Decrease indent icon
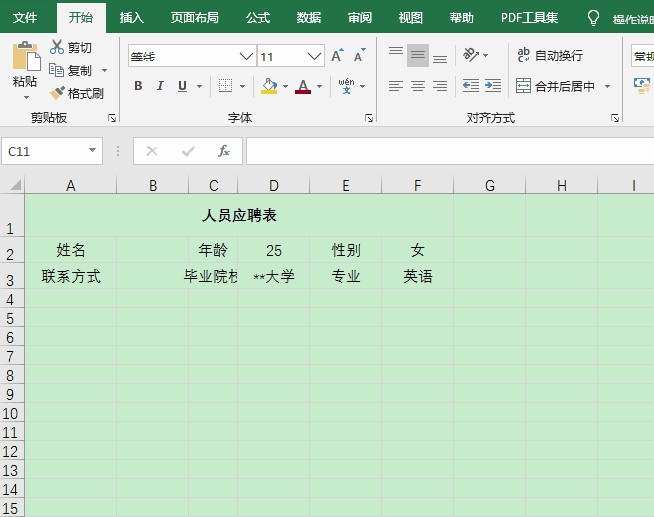 click(x=471, y=86)
